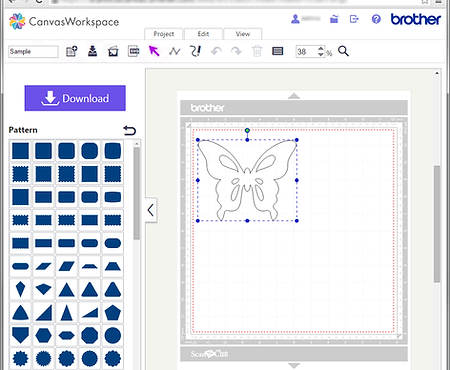Click the magnifier zoom icon

(343, 51)
